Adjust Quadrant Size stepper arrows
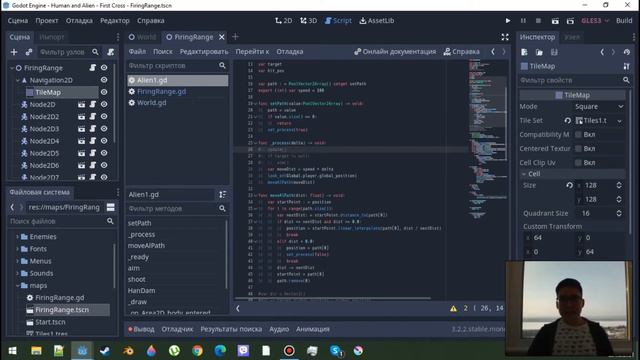 [619, 213]
